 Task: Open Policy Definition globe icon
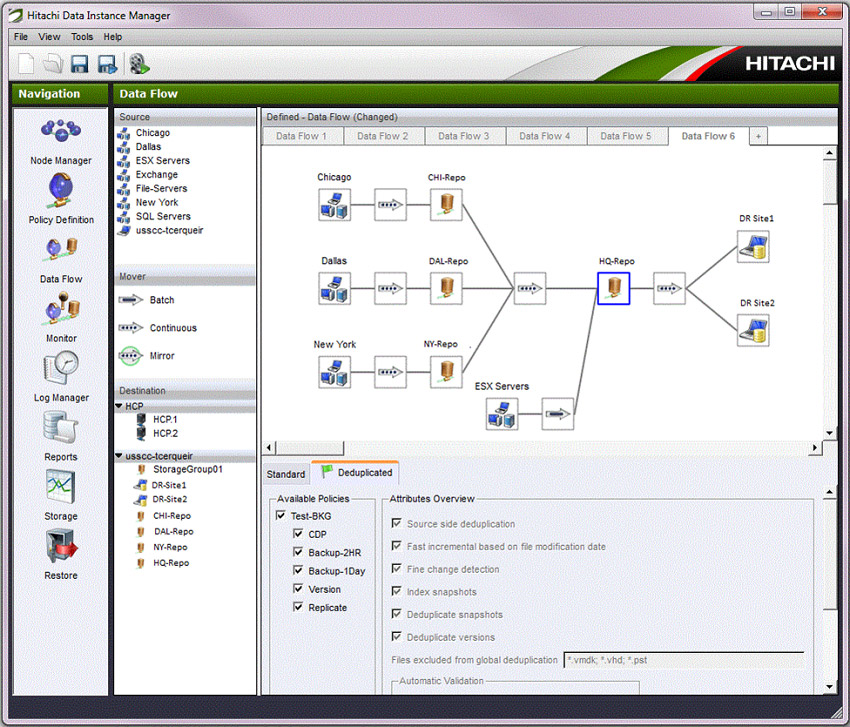[x=60, y=190]
